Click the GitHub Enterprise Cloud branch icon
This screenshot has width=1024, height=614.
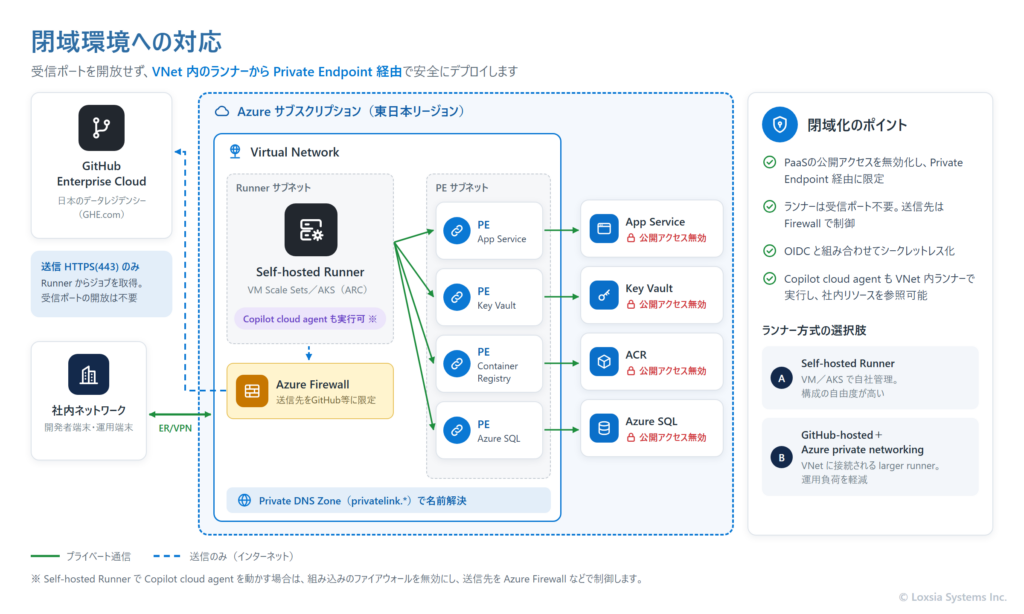(x=101, y=127)
